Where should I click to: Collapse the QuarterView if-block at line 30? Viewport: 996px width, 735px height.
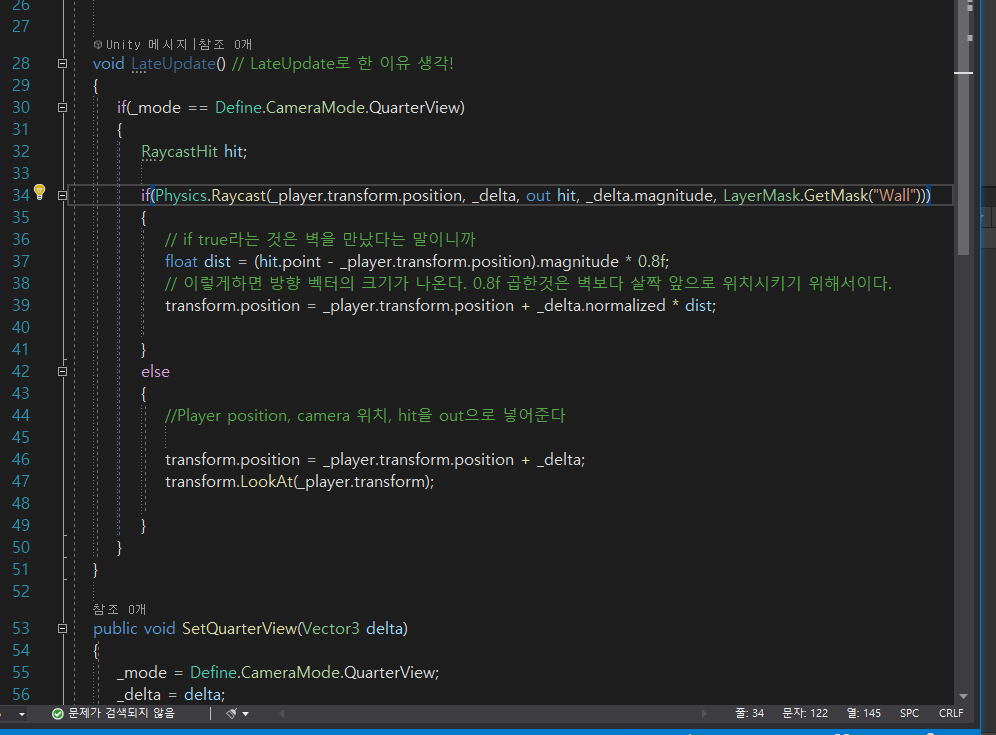pyautogui.click(x=62, y=107)
